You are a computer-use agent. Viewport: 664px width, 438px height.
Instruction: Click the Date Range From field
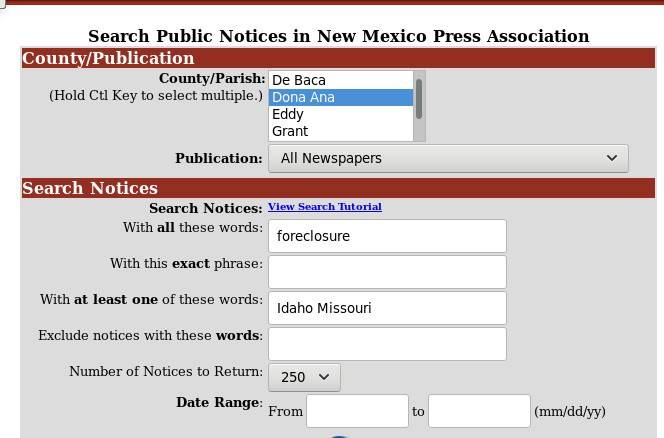(357, 411)
